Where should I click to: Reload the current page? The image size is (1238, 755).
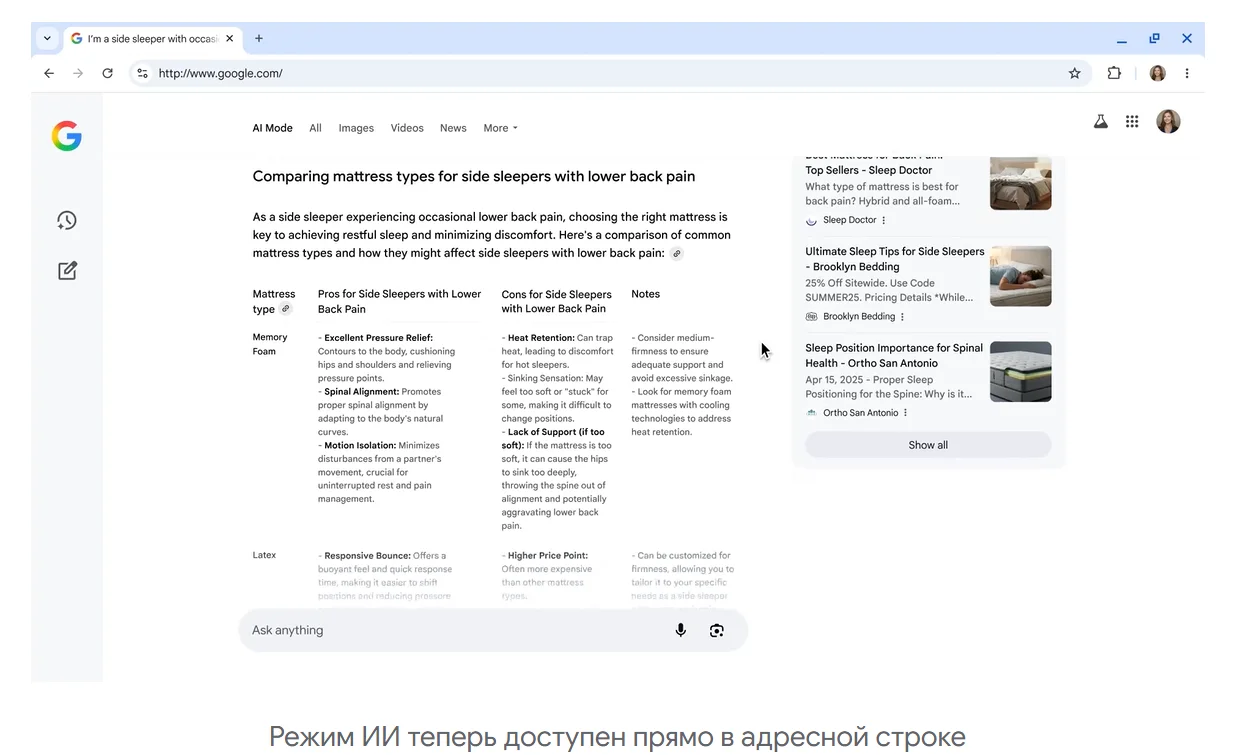(108, 73)
